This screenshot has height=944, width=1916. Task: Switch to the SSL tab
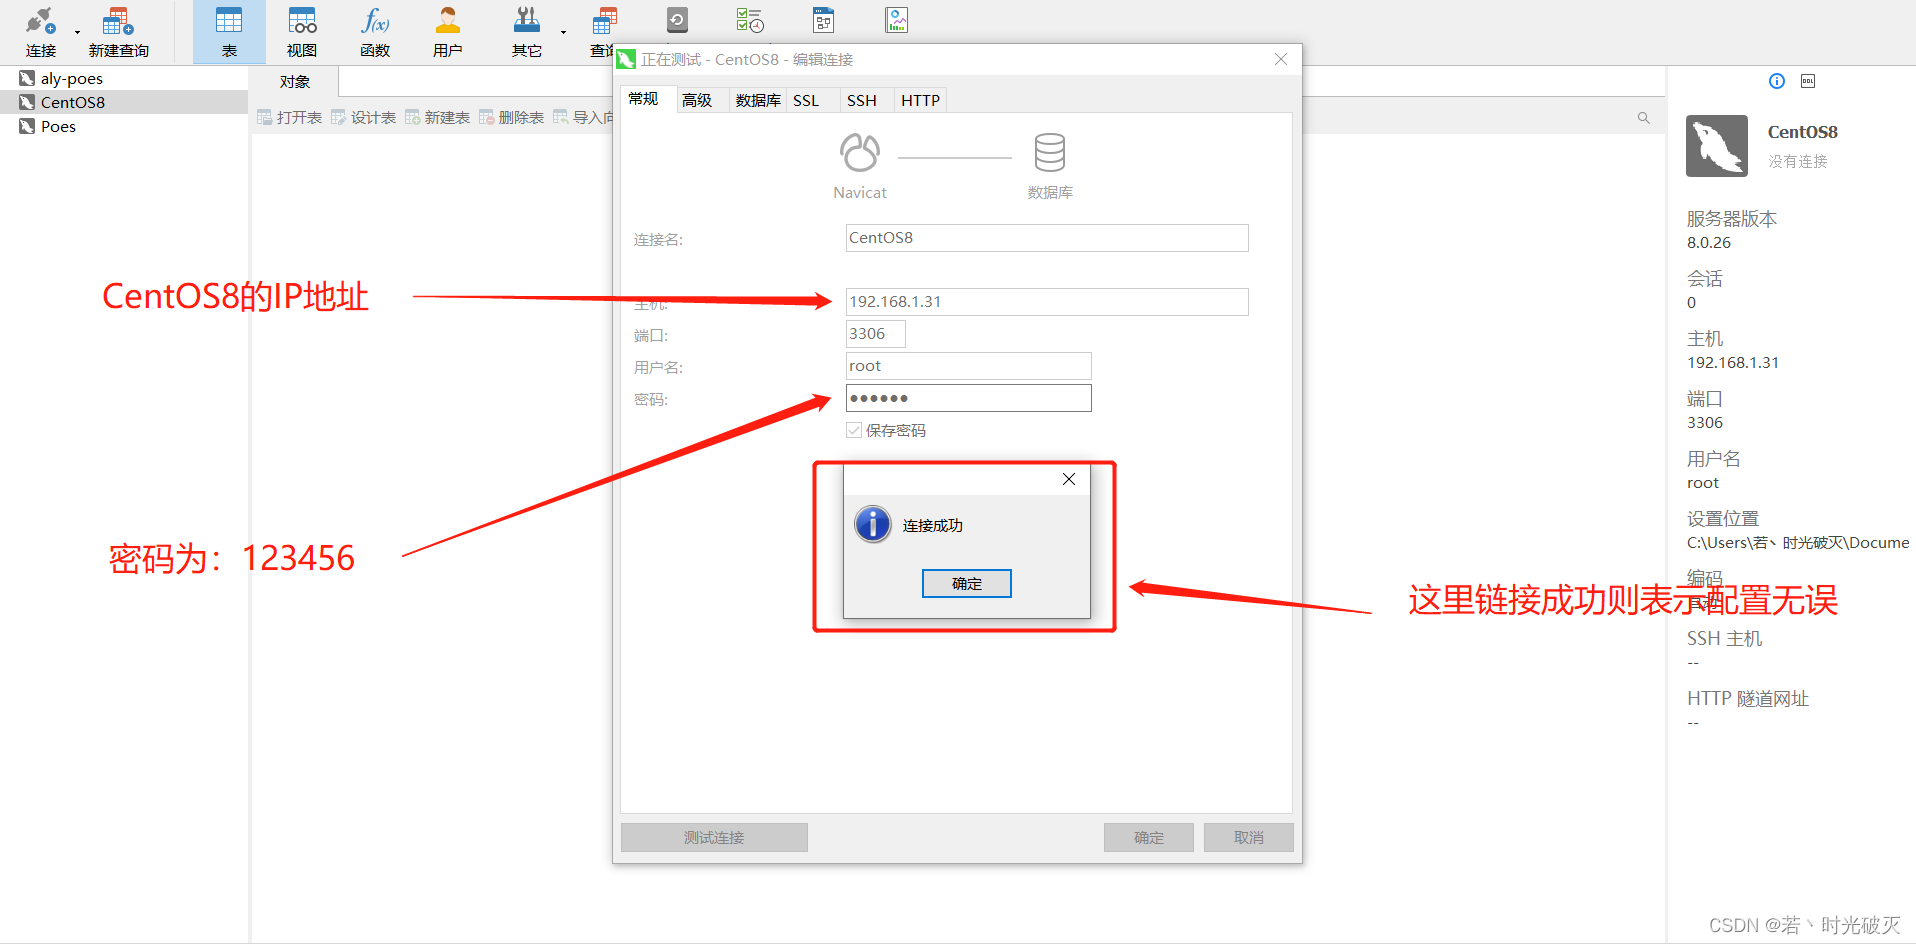tap(806, 100)
